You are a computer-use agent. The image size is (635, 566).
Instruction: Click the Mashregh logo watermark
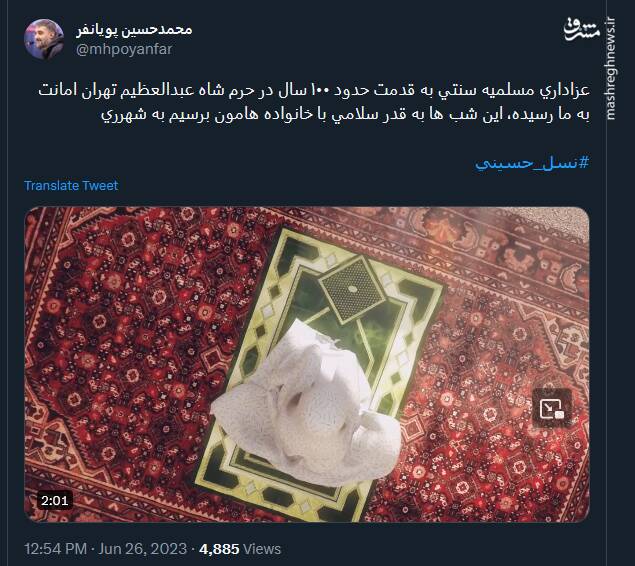[582, 30]
